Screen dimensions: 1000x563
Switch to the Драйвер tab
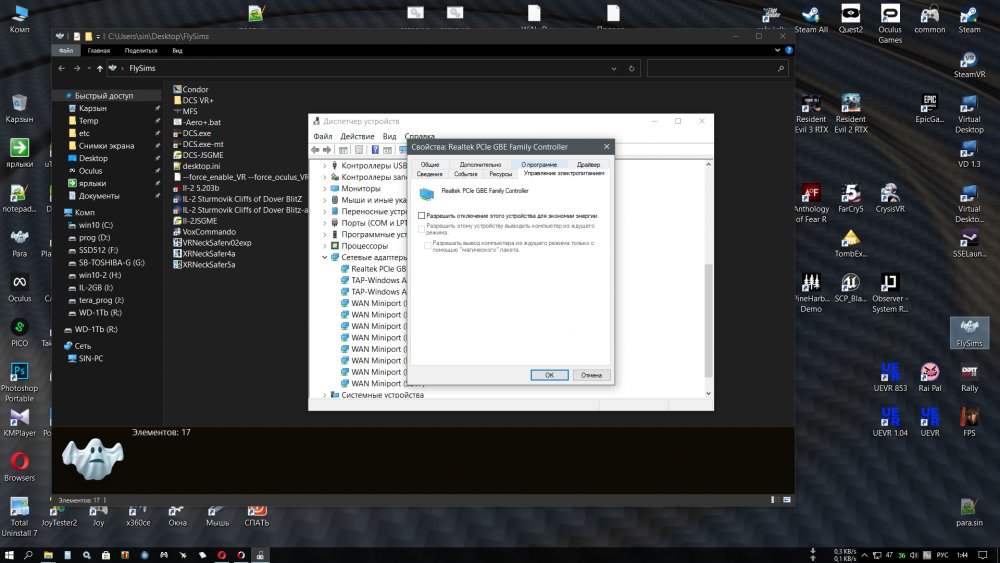[x=588, y=164]
